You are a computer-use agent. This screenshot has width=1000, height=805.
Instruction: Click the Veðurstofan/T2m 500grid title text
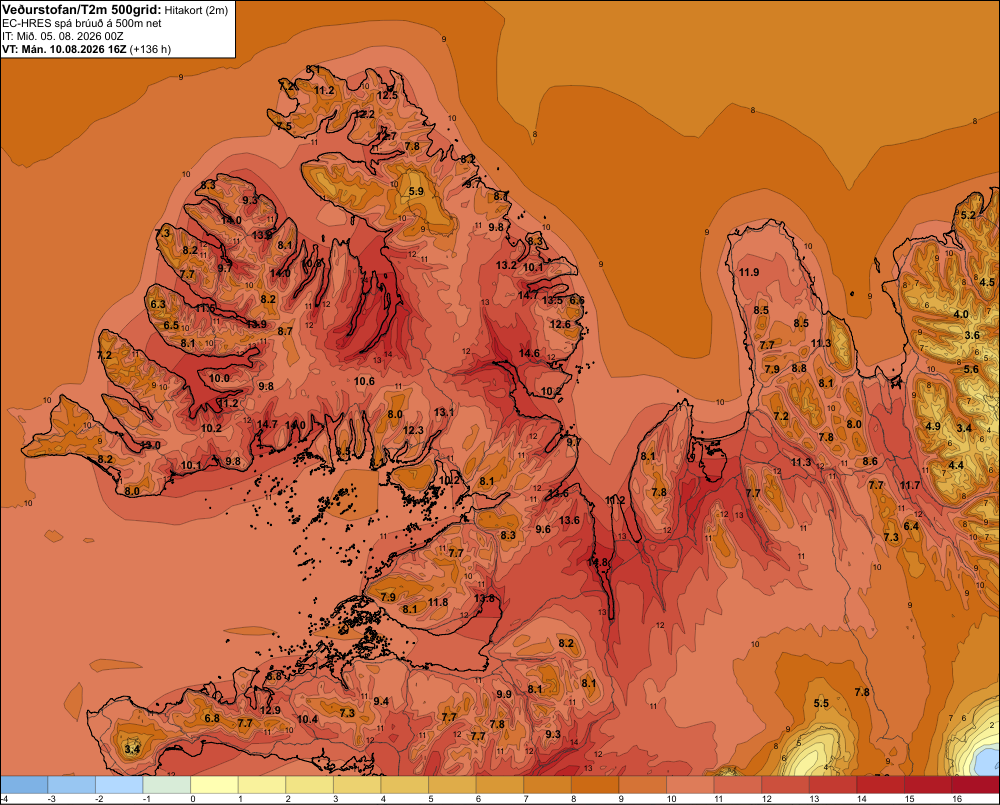pyautogui.click(x=82, y=10)
